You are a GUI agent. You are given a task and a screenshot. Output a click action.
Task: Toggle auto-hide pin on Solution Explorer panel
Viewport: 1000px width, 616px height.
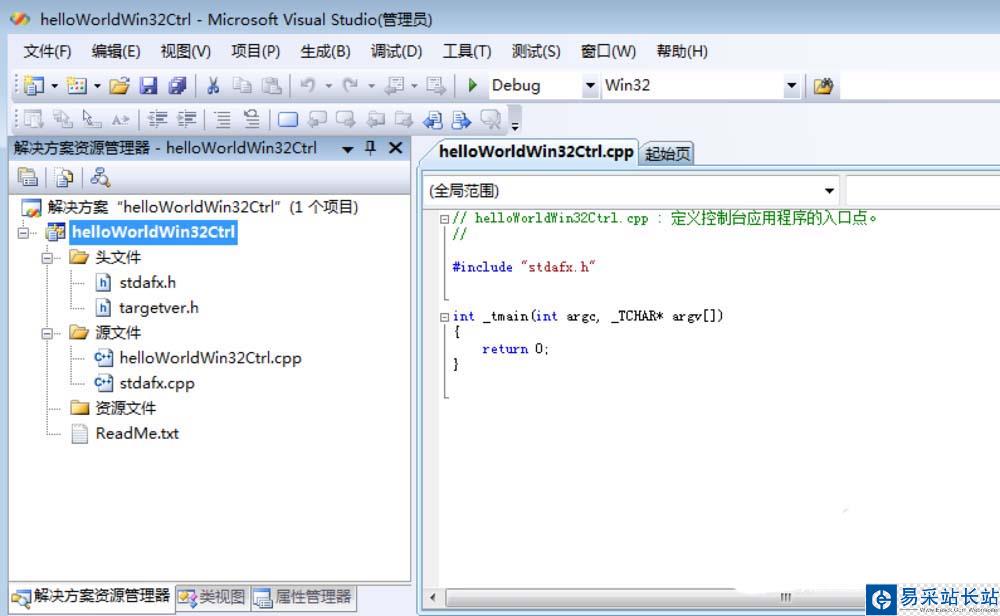[x=371, y=148]
